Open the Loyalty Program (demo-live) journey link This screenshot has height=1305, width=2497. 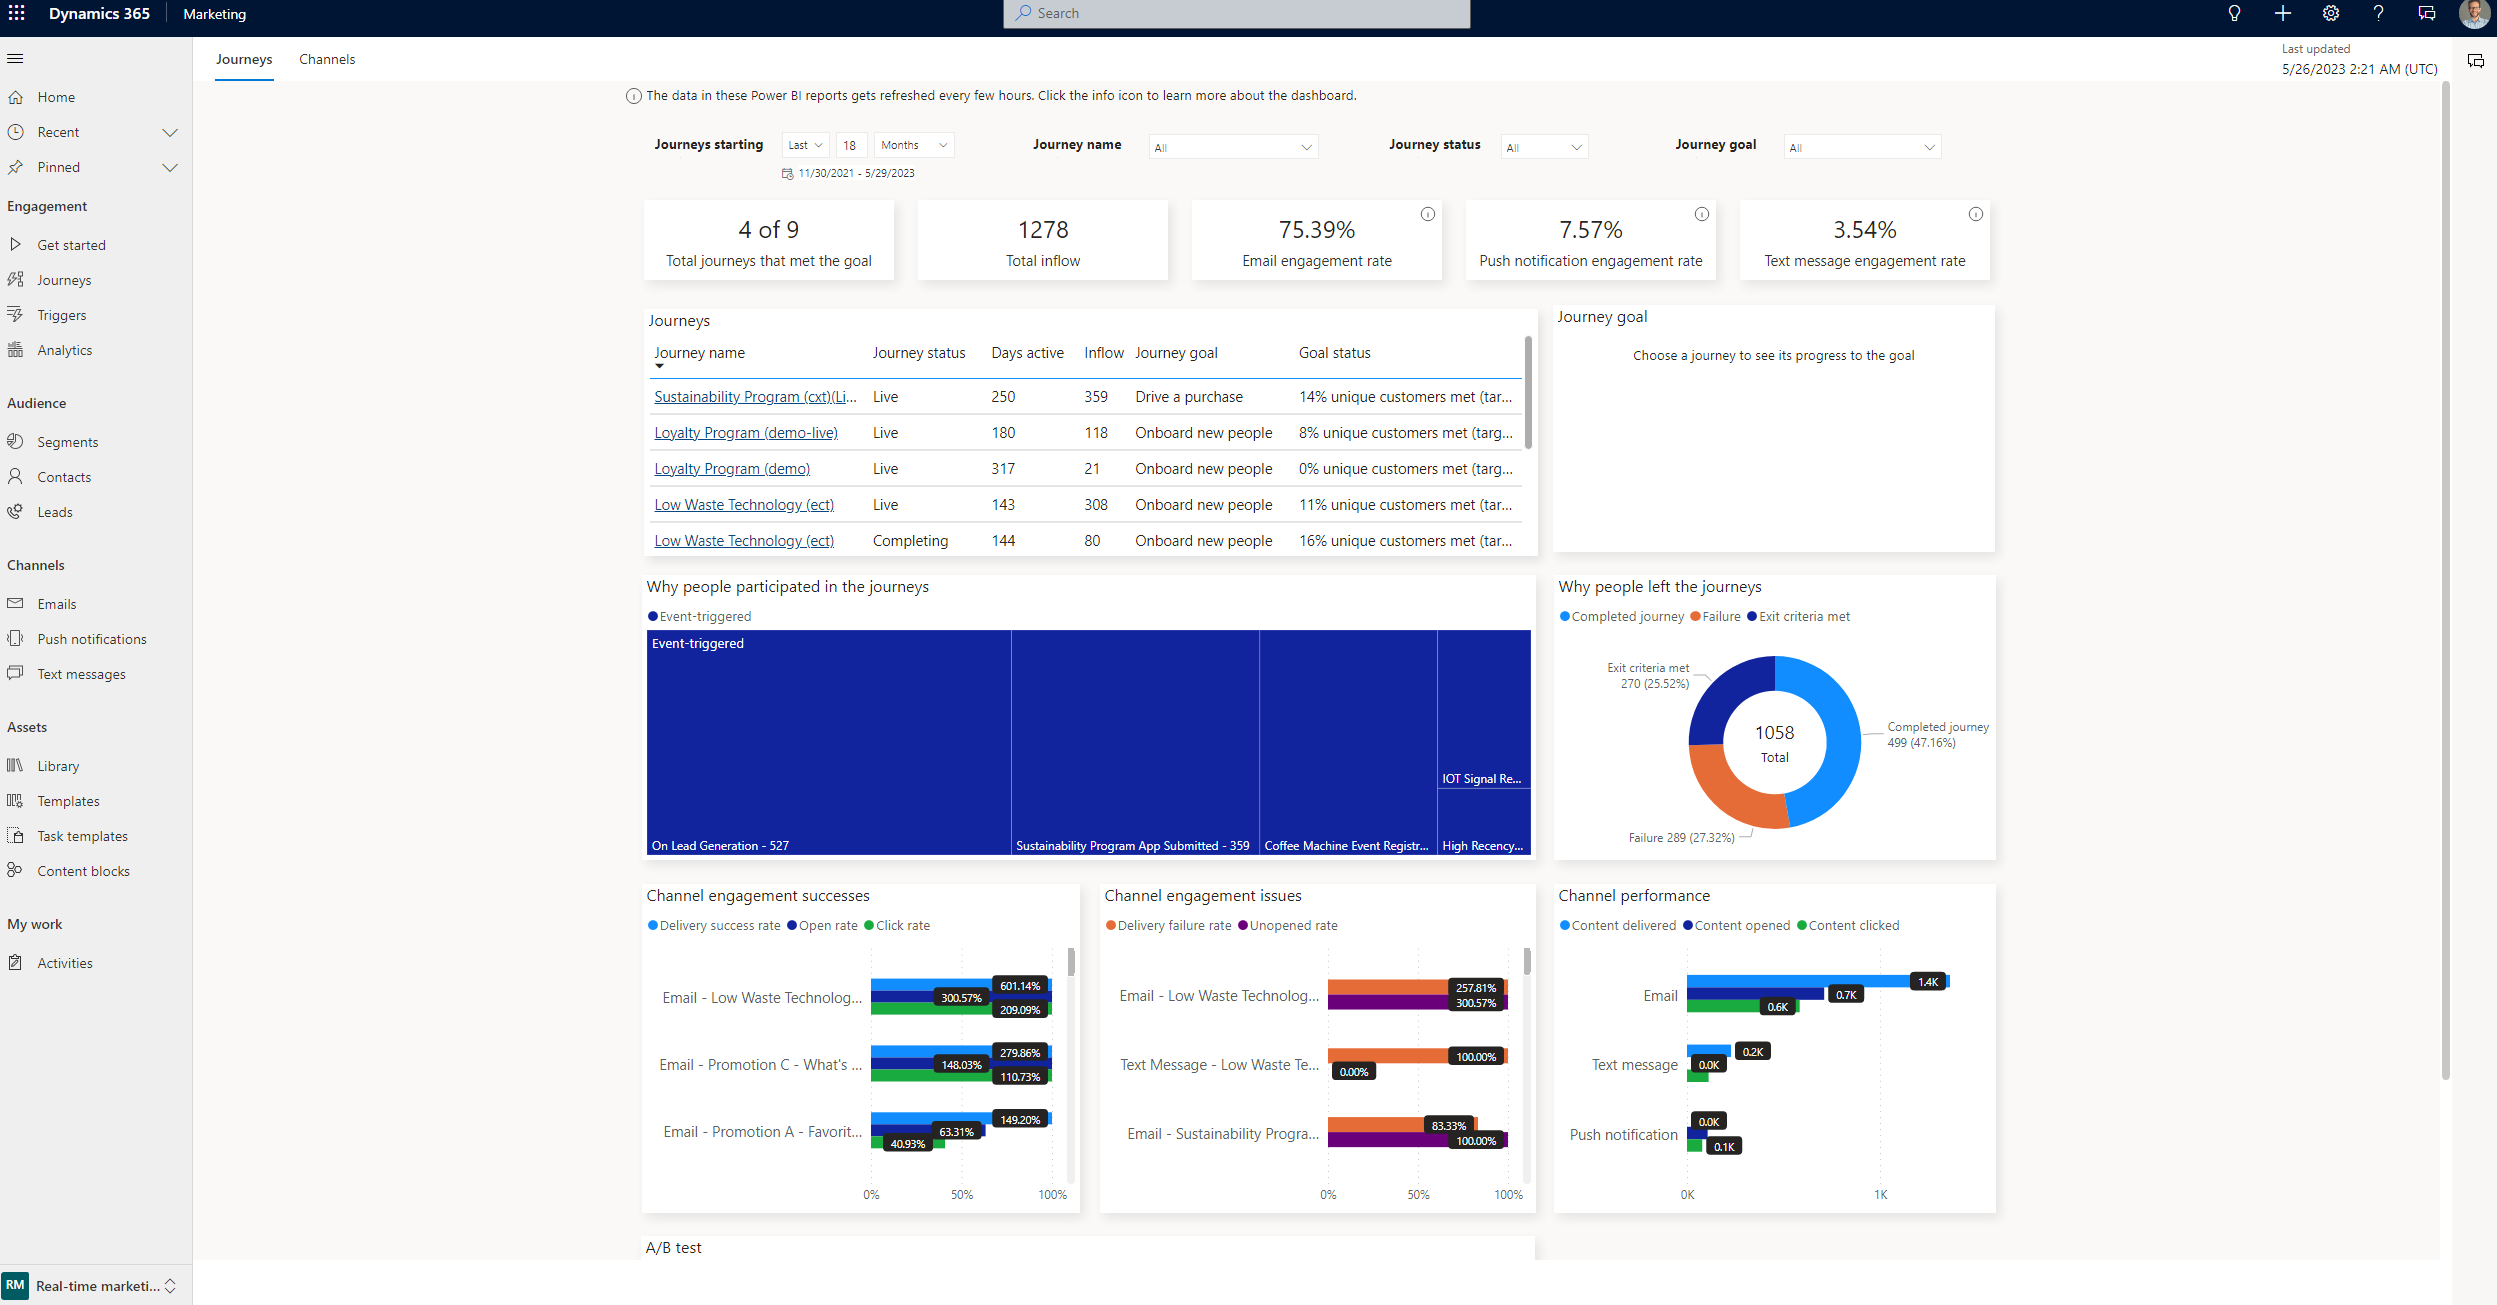click(x=745, y=433)
